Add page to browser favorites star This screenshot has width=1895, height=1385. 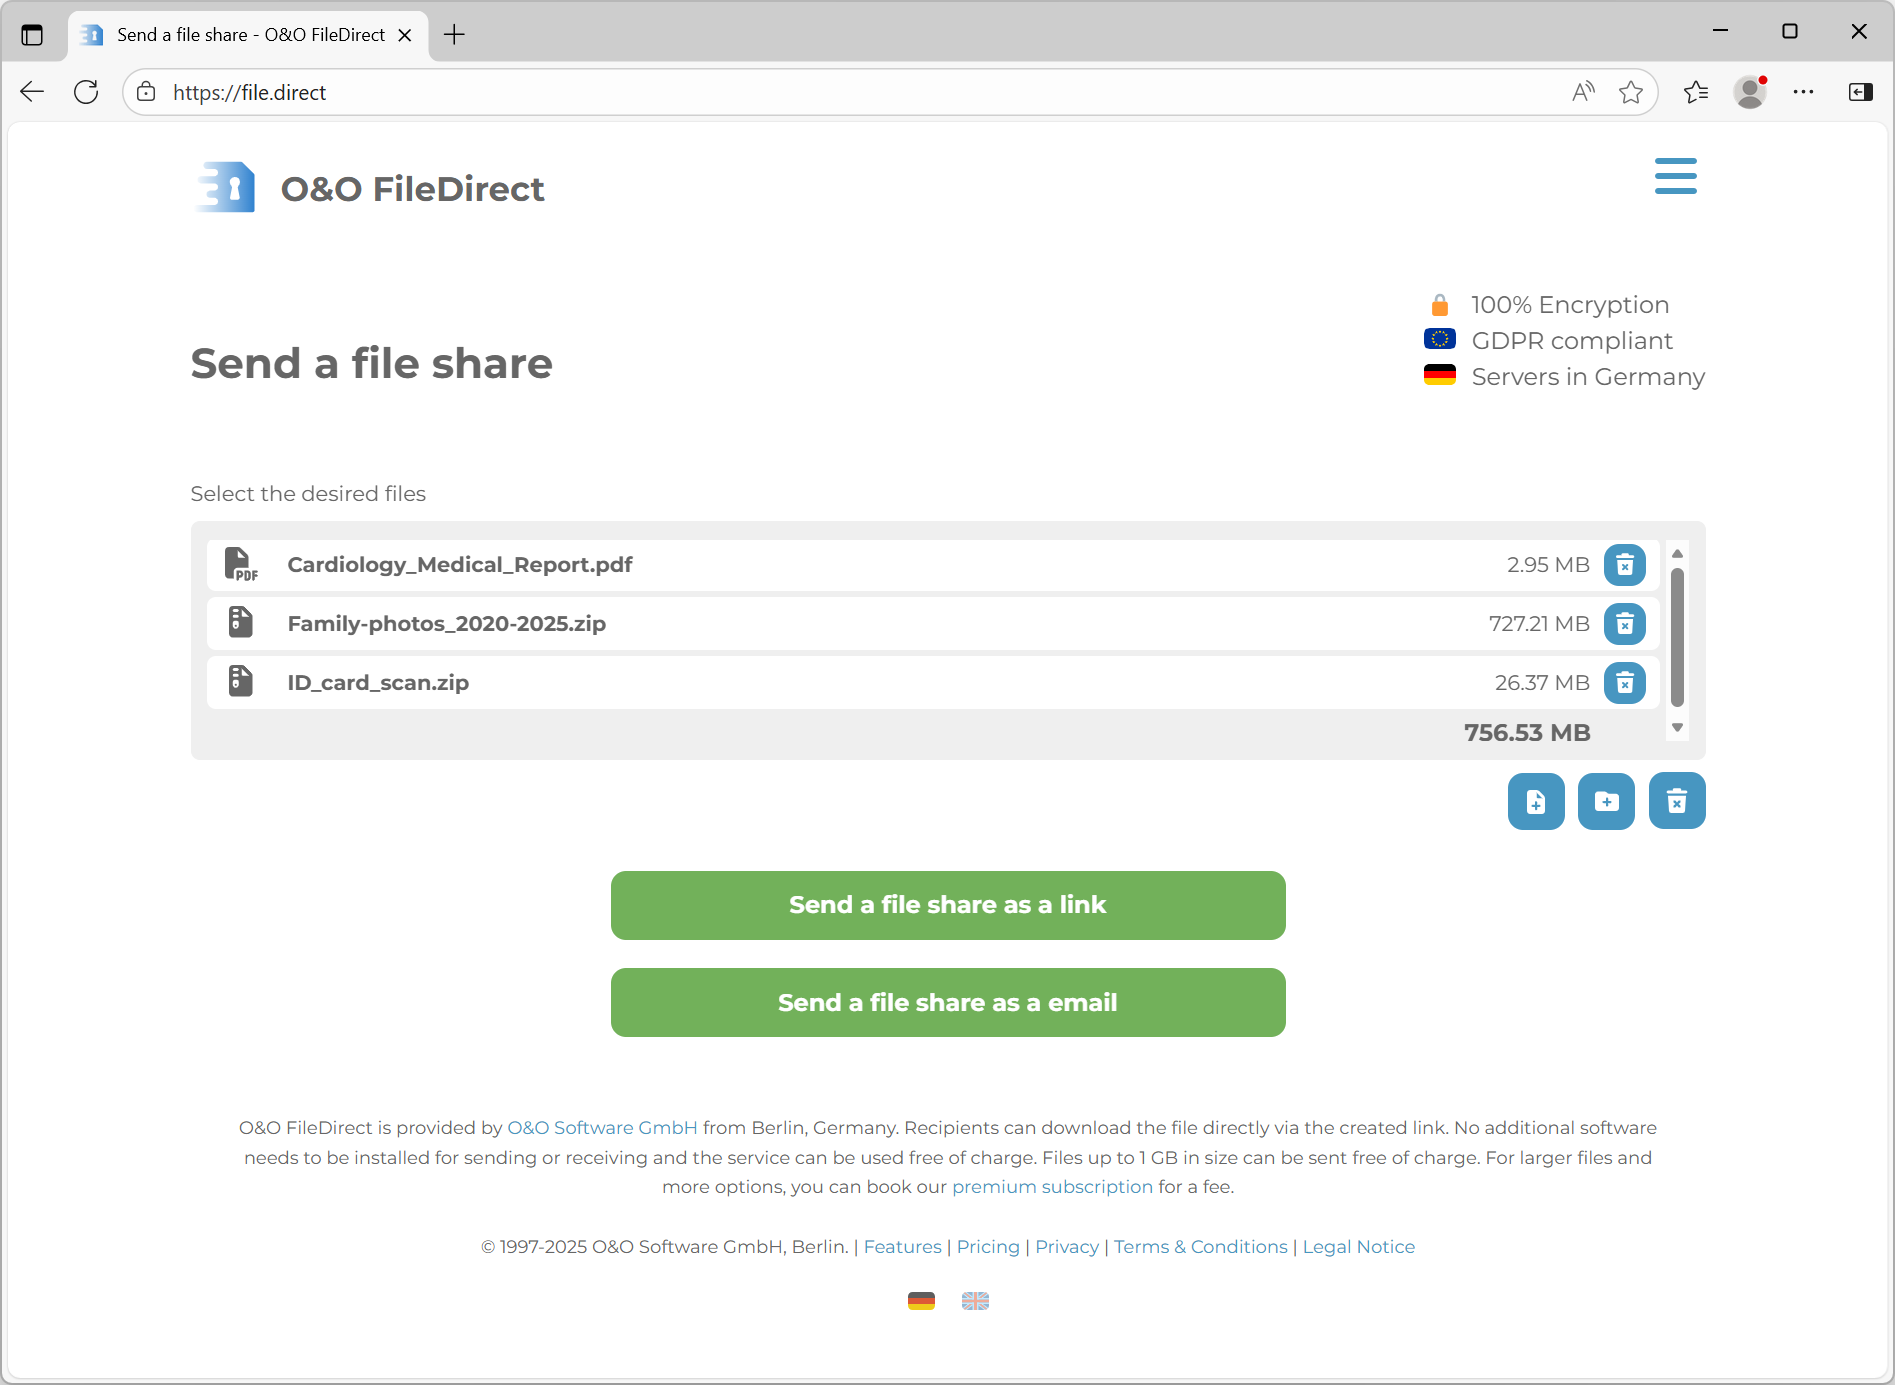click(x=1630, y=92)
